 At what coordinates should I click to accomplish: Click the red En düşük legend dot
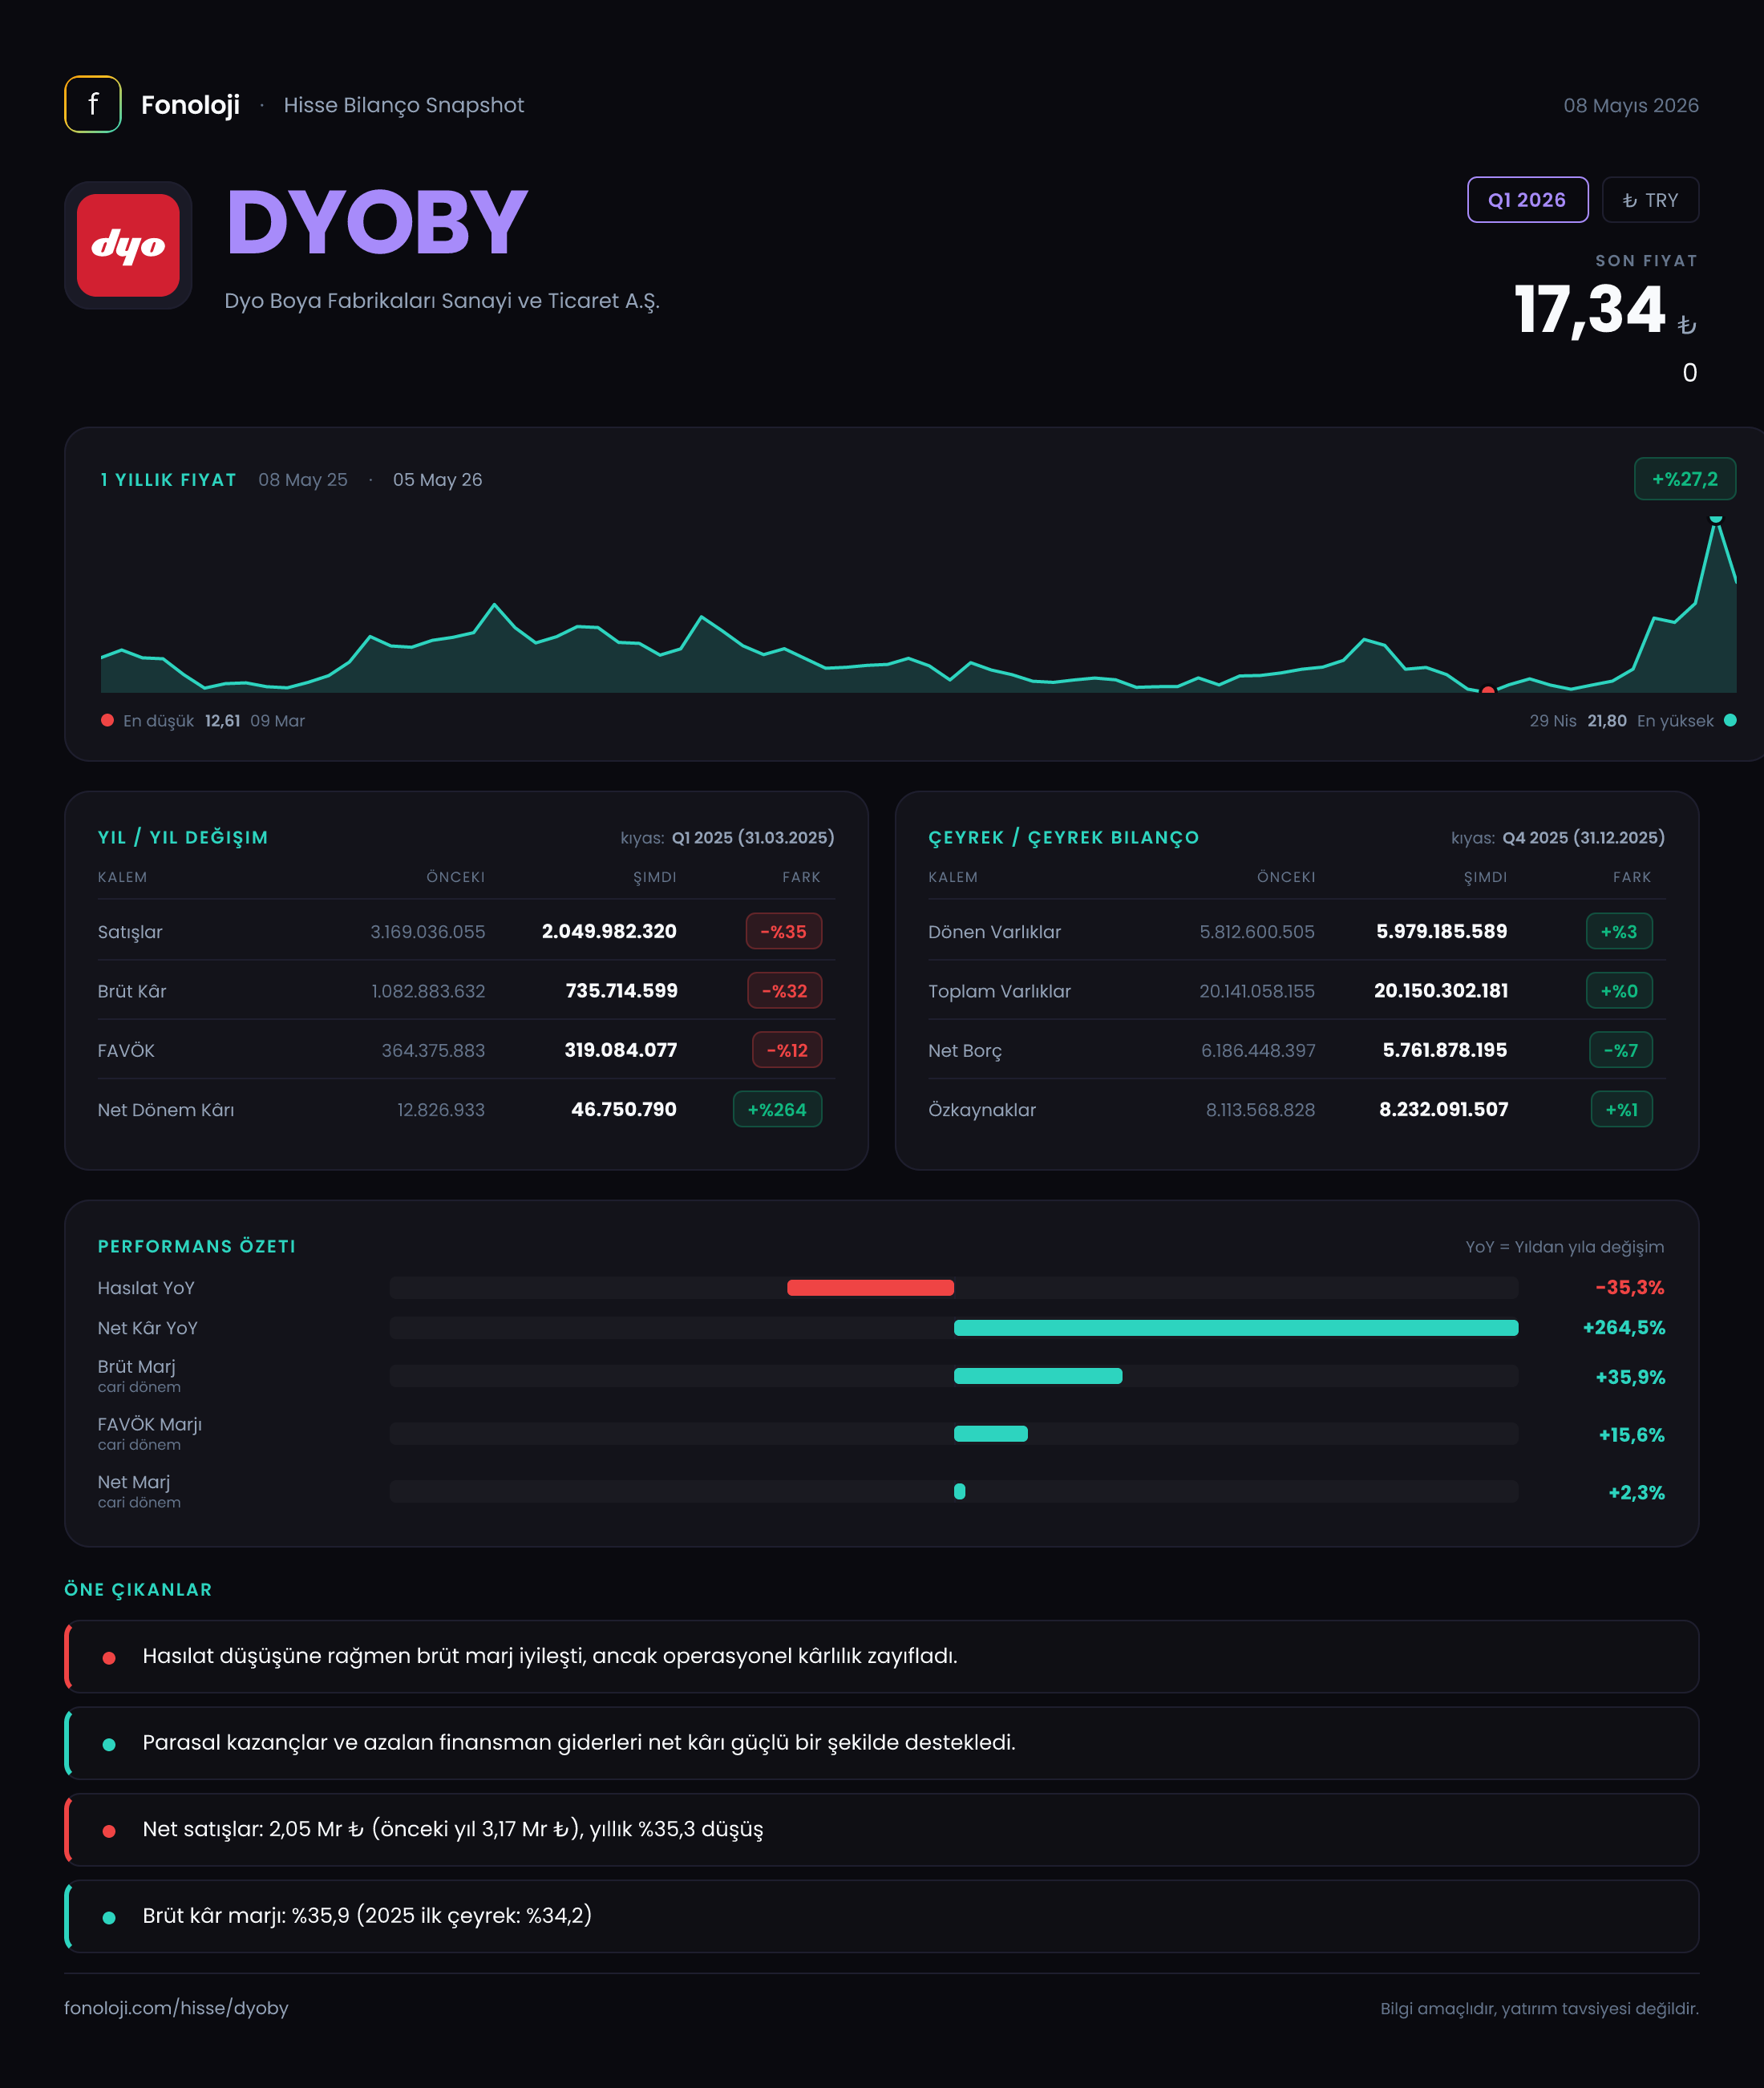coord(107,720)
